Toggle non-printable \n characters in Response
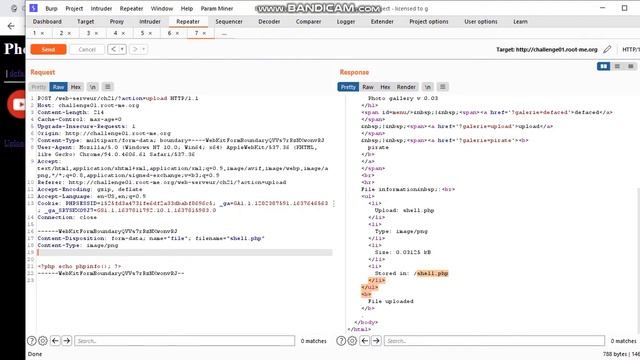The height and width of the screenshot is (360, 640). [427, 87]
